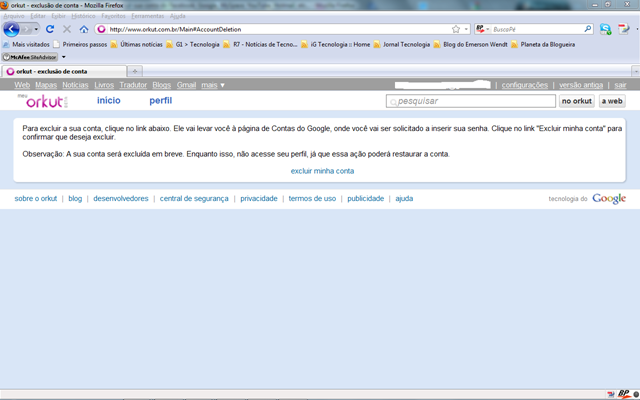Open sobre o orkut footer link

pyautogui.click(x=36, y=198)
